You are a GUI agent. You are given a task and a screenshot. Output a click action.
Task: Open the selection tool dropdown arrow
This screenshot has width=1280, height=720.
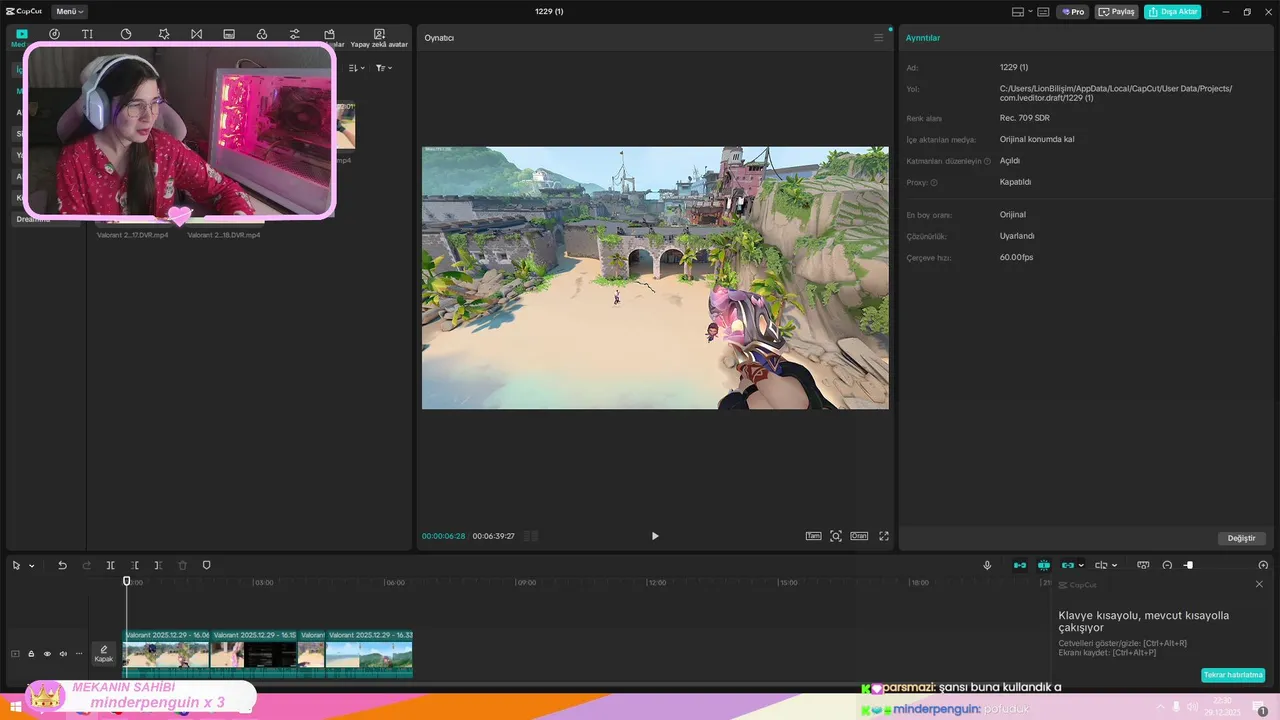point(32,566)
